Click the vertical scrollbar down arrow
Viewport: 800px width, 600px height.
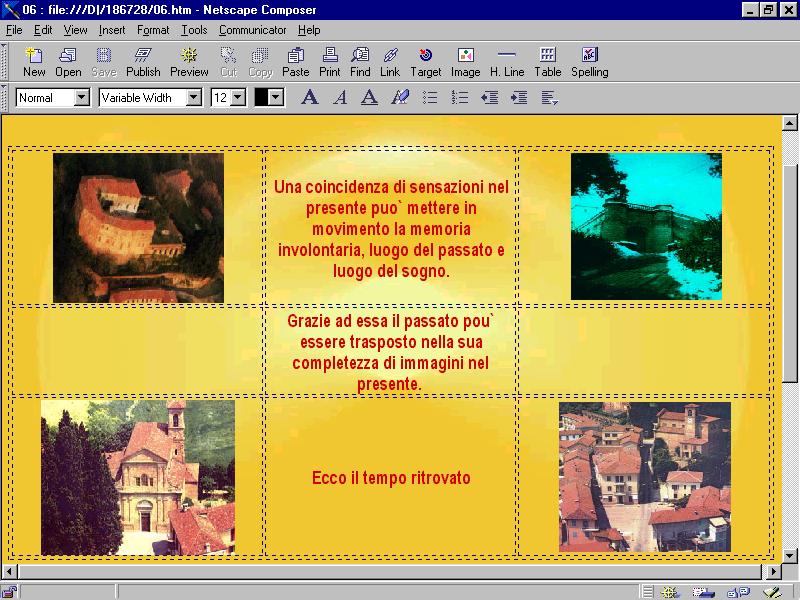789,556
